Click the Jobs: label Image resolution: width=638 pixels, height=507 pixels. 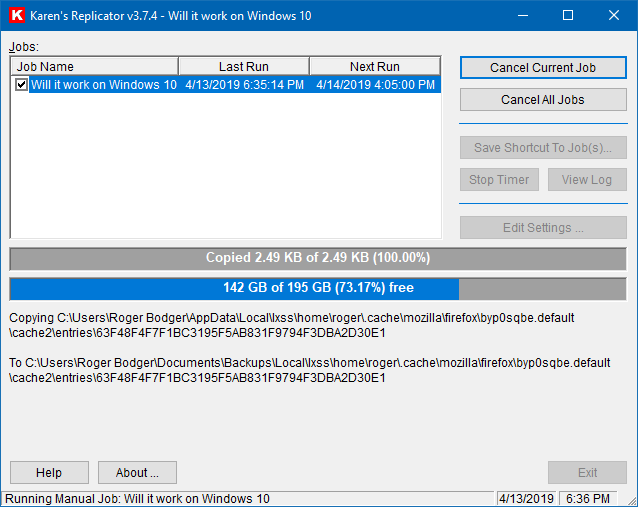click(24, 47)
